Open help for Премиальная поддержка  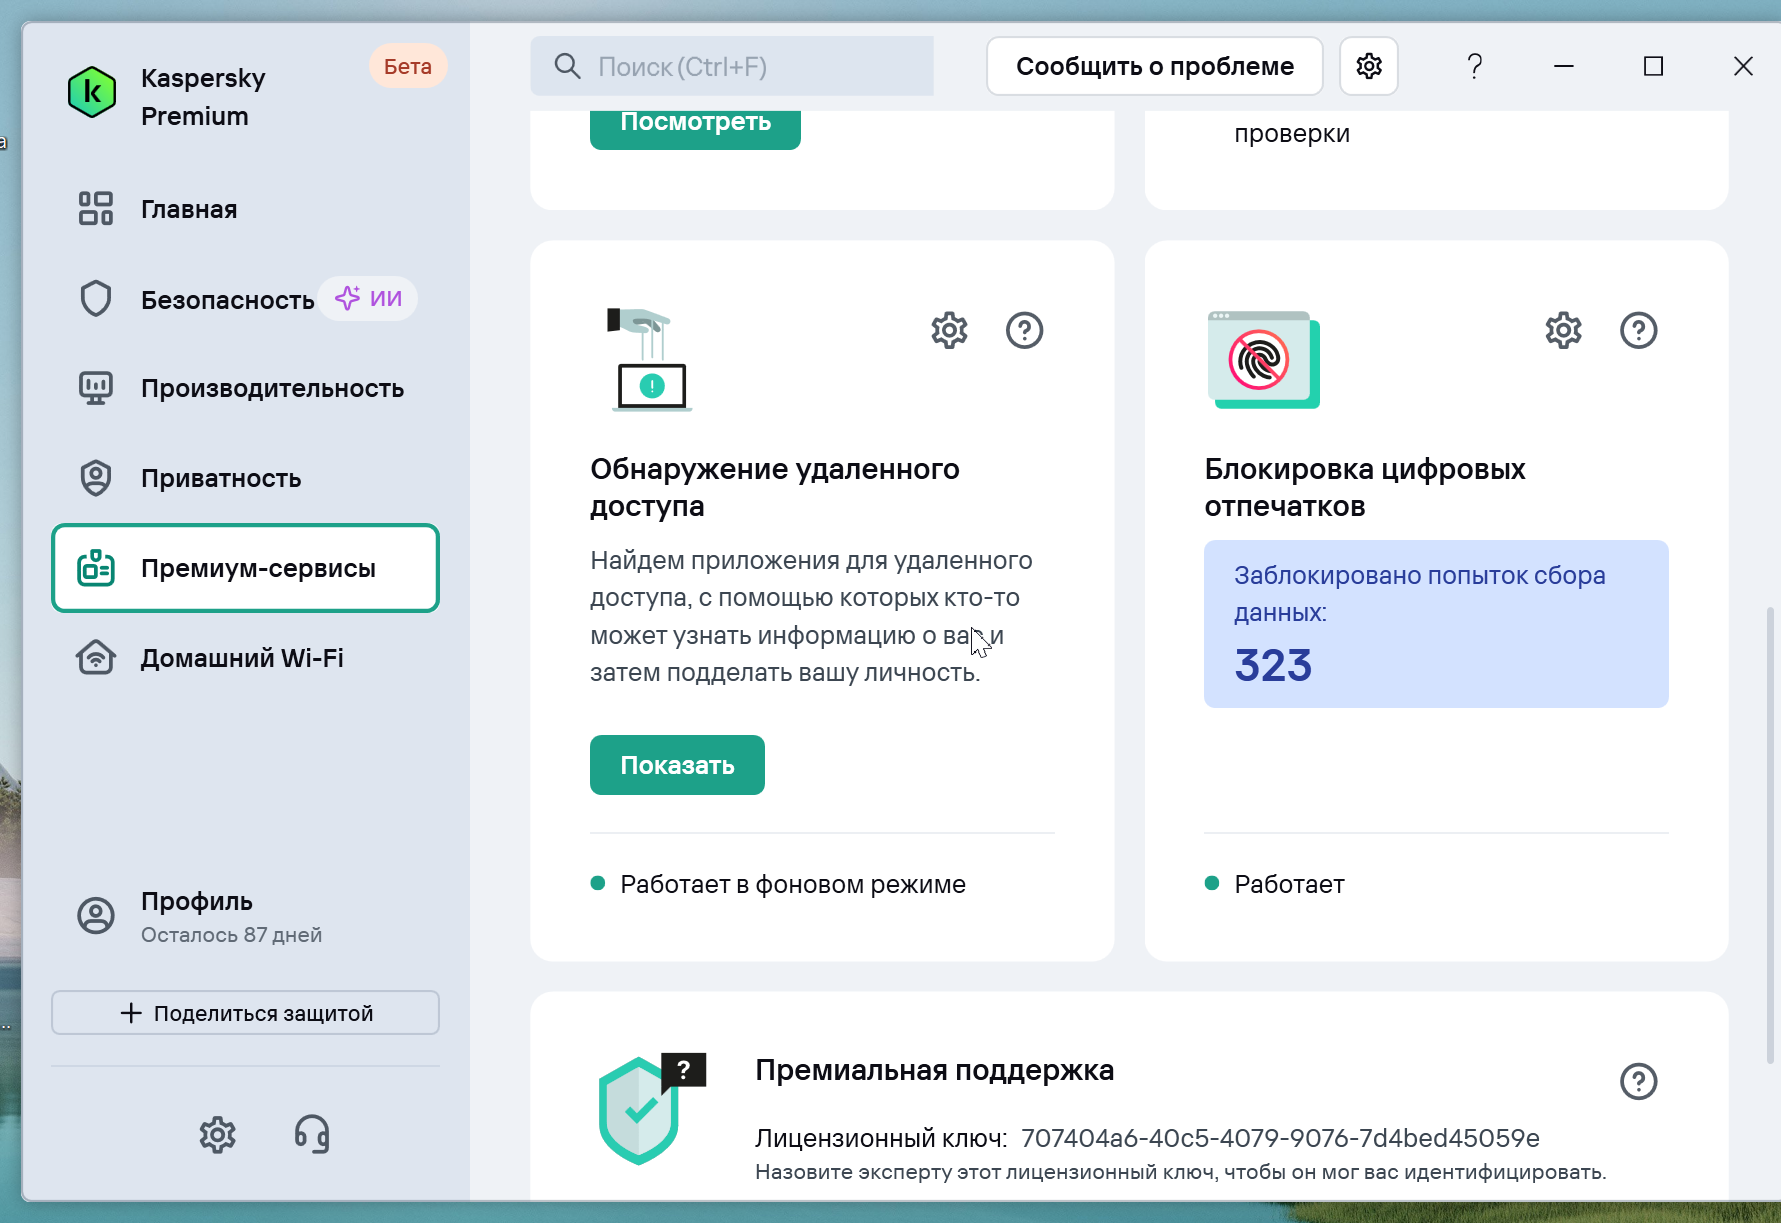point(1638,1081)
